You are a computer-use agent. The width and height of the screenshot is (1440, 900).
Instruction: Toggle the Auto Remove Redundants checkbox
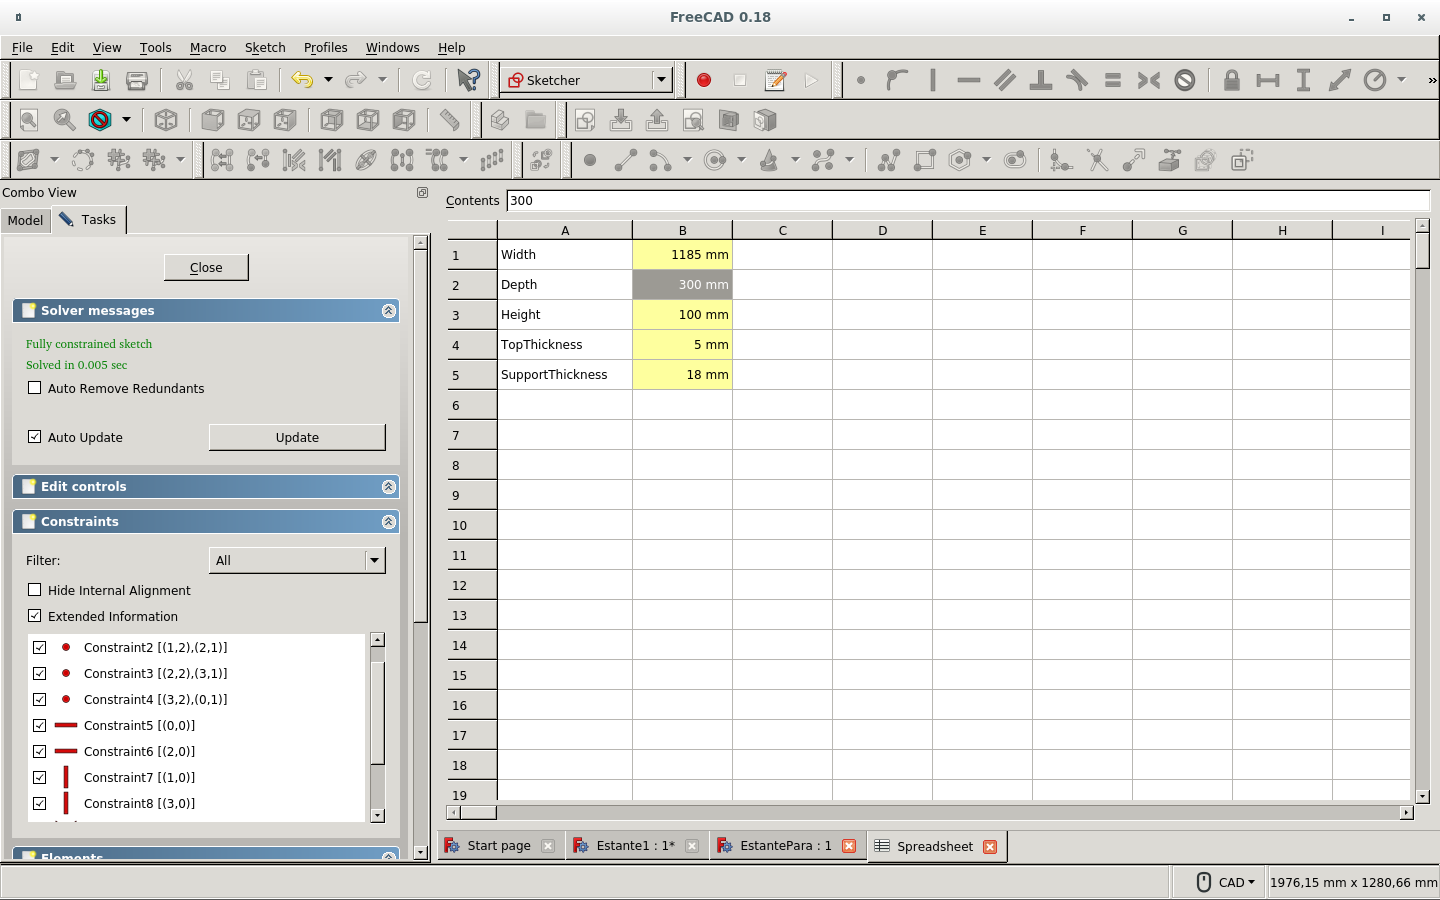pos(35,388)
